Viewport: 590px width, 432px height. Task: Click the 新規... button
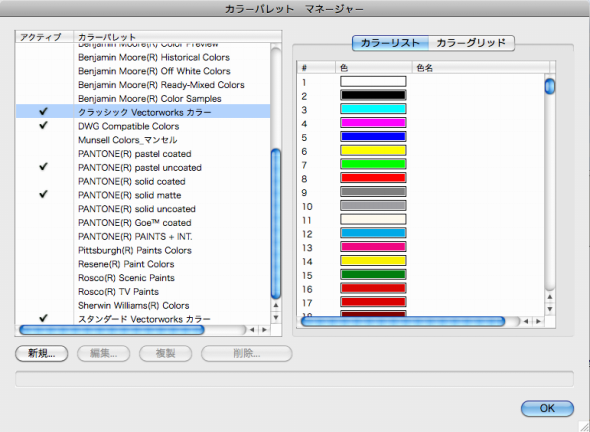[x=42, y=354]
